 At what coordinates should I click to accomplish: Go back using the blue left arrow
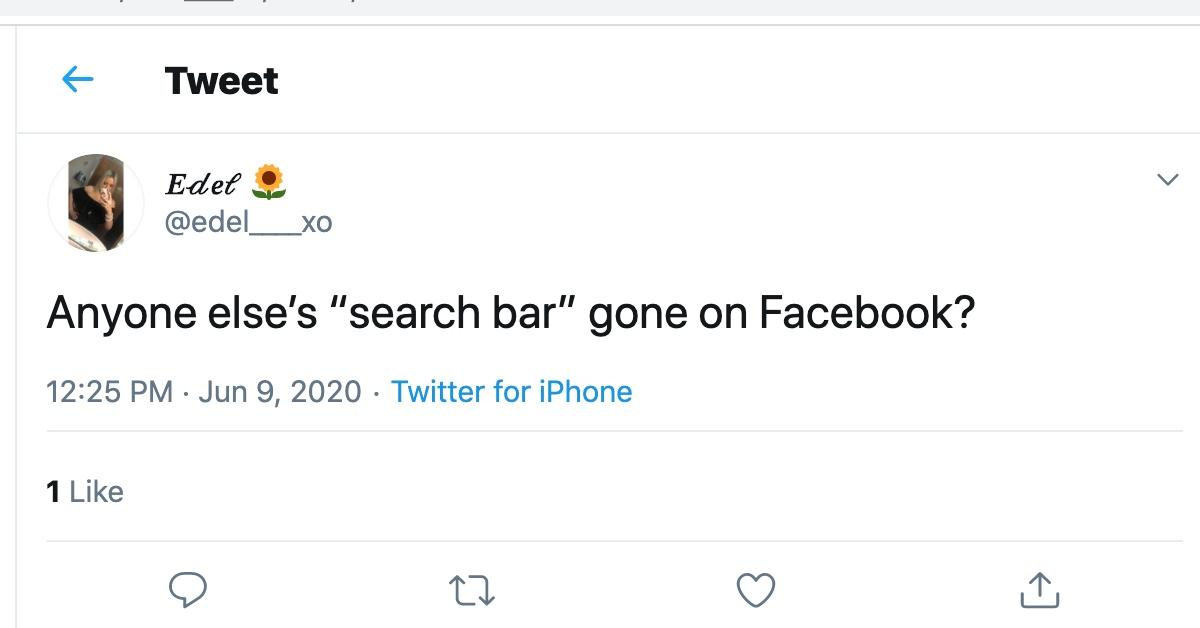point(78,80)
